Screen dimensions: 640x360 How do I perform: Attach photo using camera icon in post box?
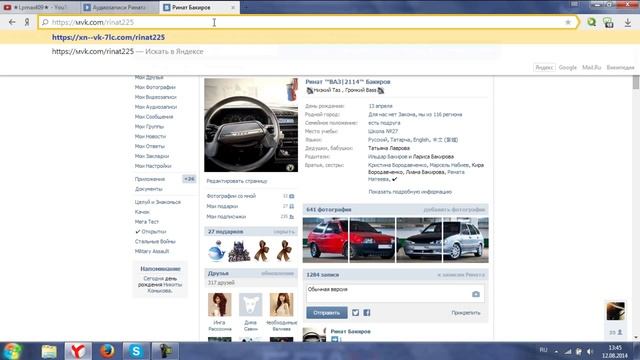pos(476,294)
